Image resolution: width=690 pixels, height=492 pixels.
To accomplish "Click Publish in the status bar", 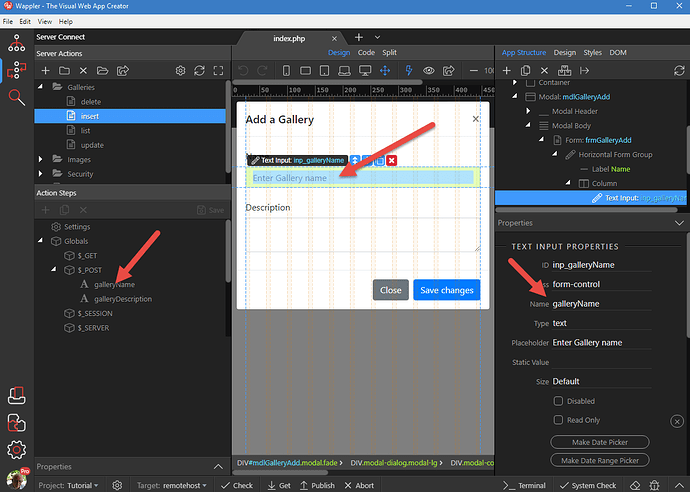I will (317, 485).
